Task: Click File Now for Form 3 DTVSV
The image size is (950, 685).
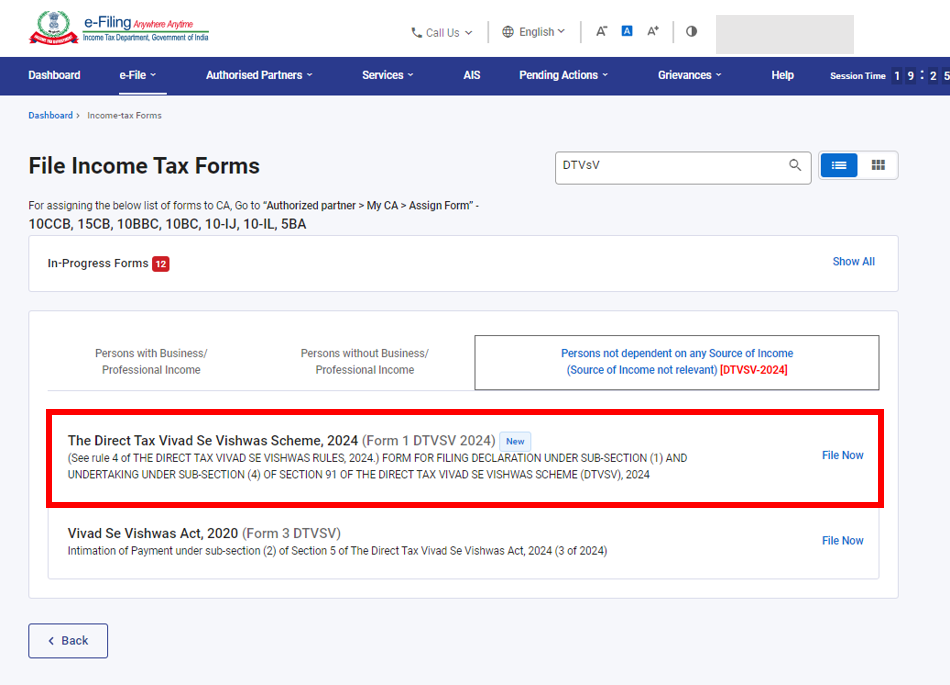Action: click(x=842, y=541)
